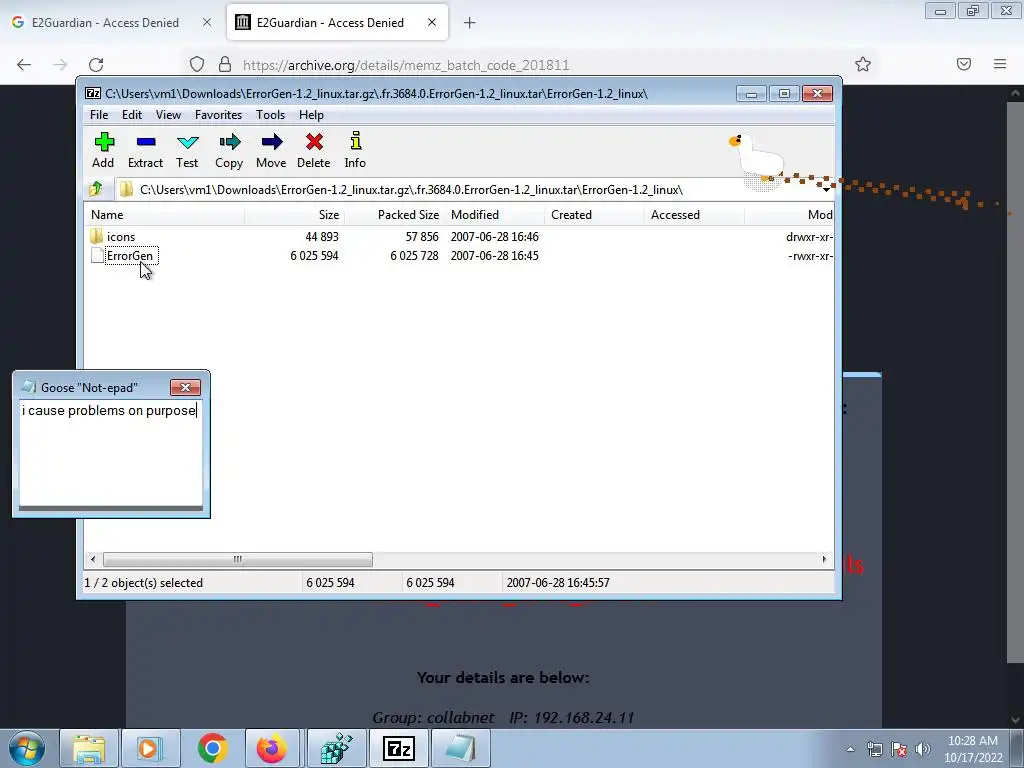
Task: Click the network tray icon
Action: (874, 749)
